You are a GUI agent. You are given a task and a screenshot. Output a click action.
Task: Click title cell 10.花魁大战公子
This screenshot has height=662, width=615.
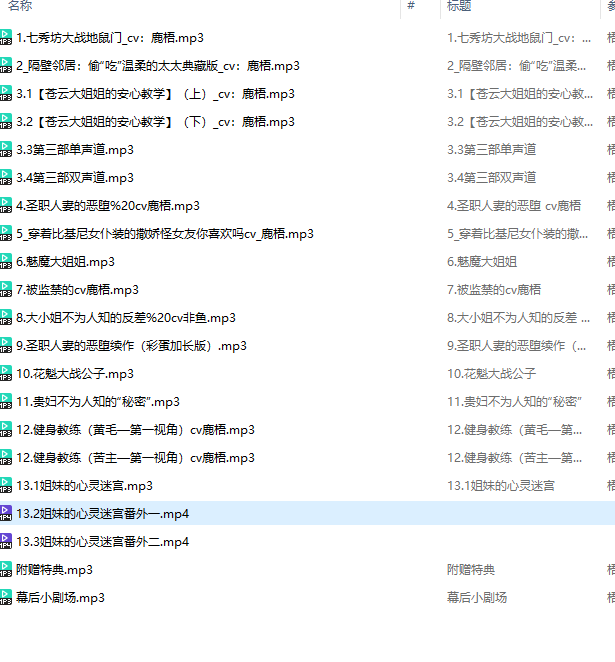[x=492, y=374]
